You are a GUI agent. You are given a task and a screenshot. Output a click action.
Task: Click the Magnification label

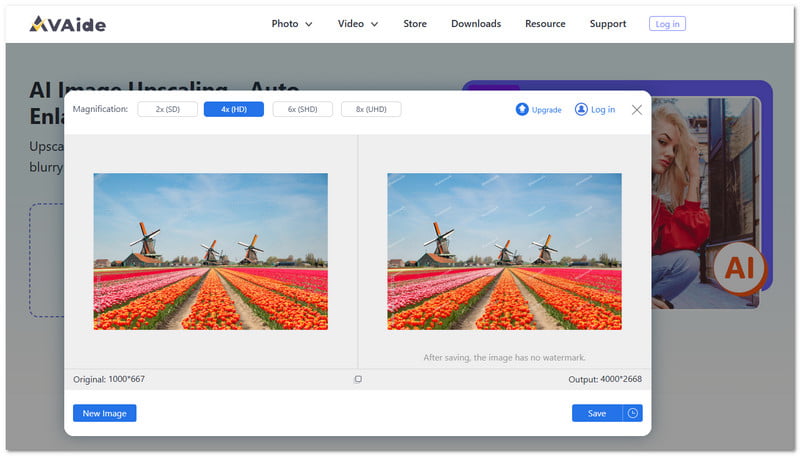click(x=100, y=109)
